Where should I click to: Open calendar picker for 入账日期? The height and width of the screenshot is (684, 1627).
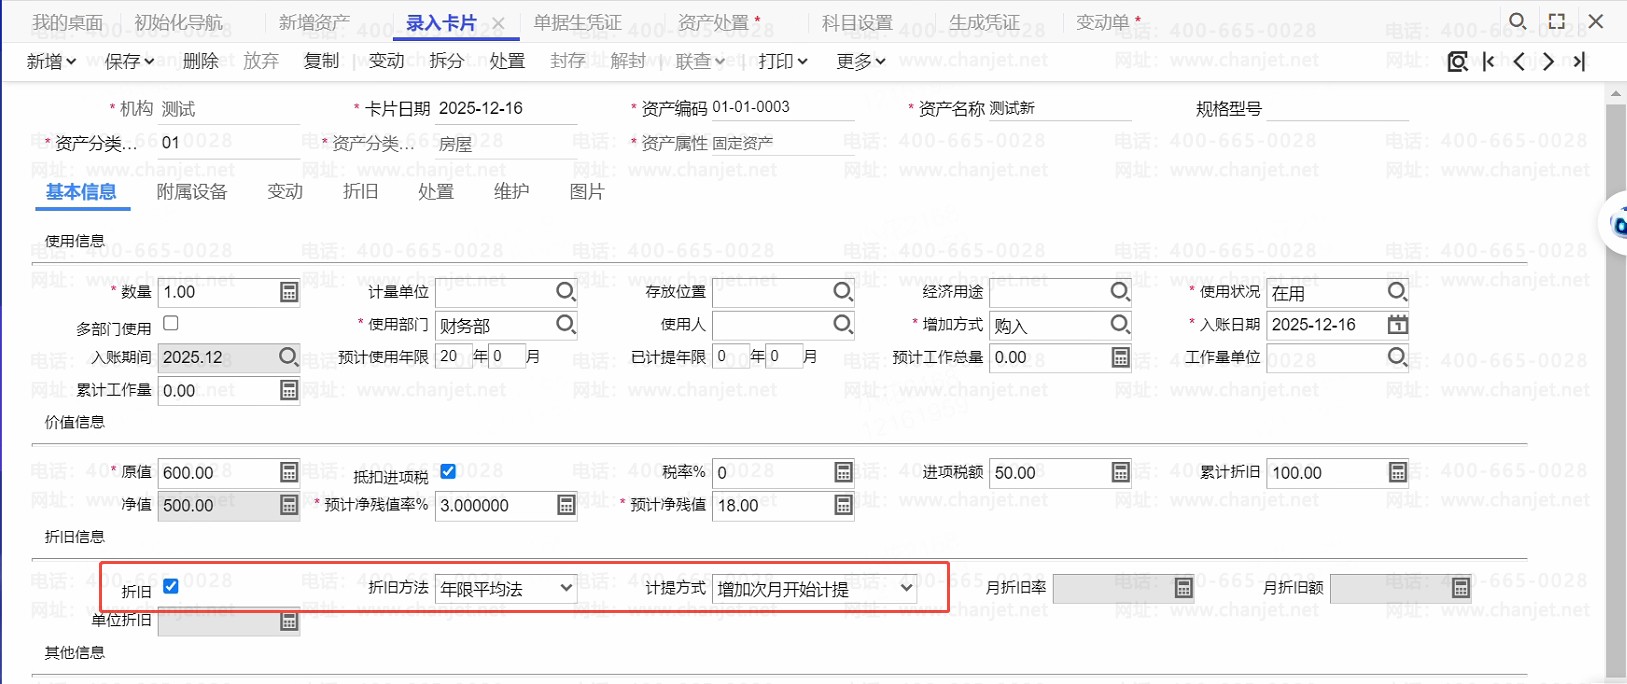(1397, 325)
